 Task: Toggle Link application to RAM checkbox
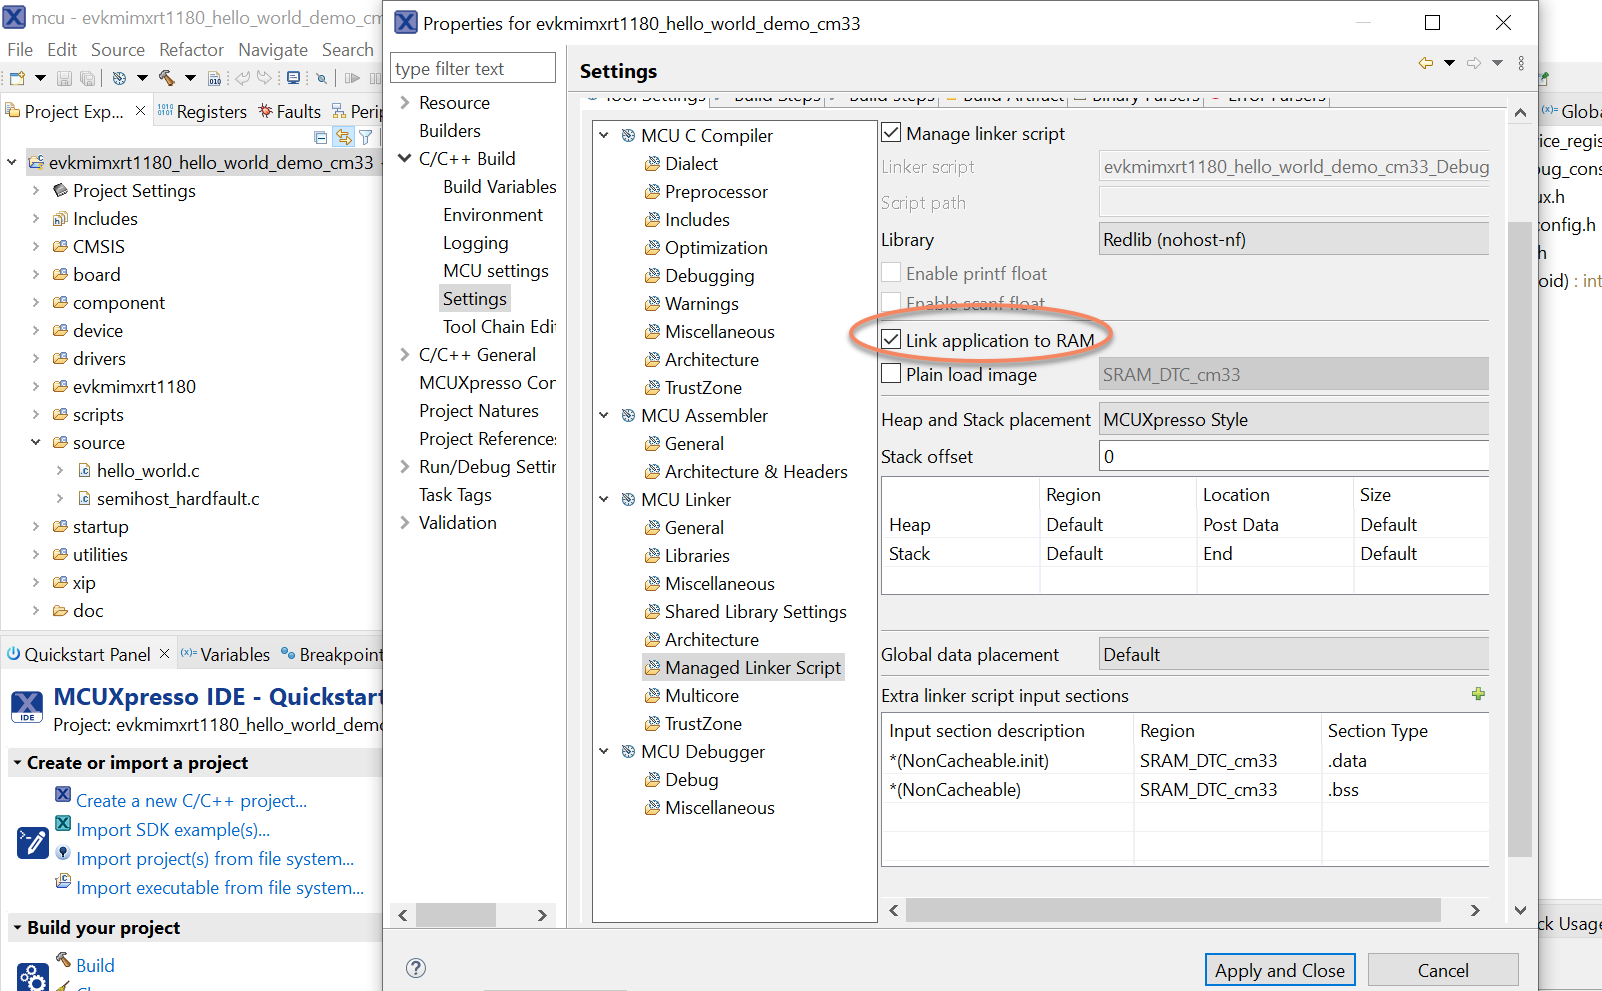892,340
